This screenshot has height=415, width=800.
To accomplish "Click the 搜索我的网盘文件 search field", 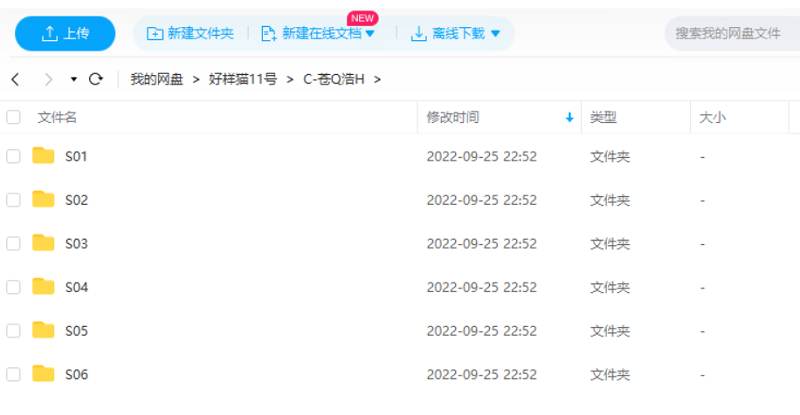I will (732, 34).
